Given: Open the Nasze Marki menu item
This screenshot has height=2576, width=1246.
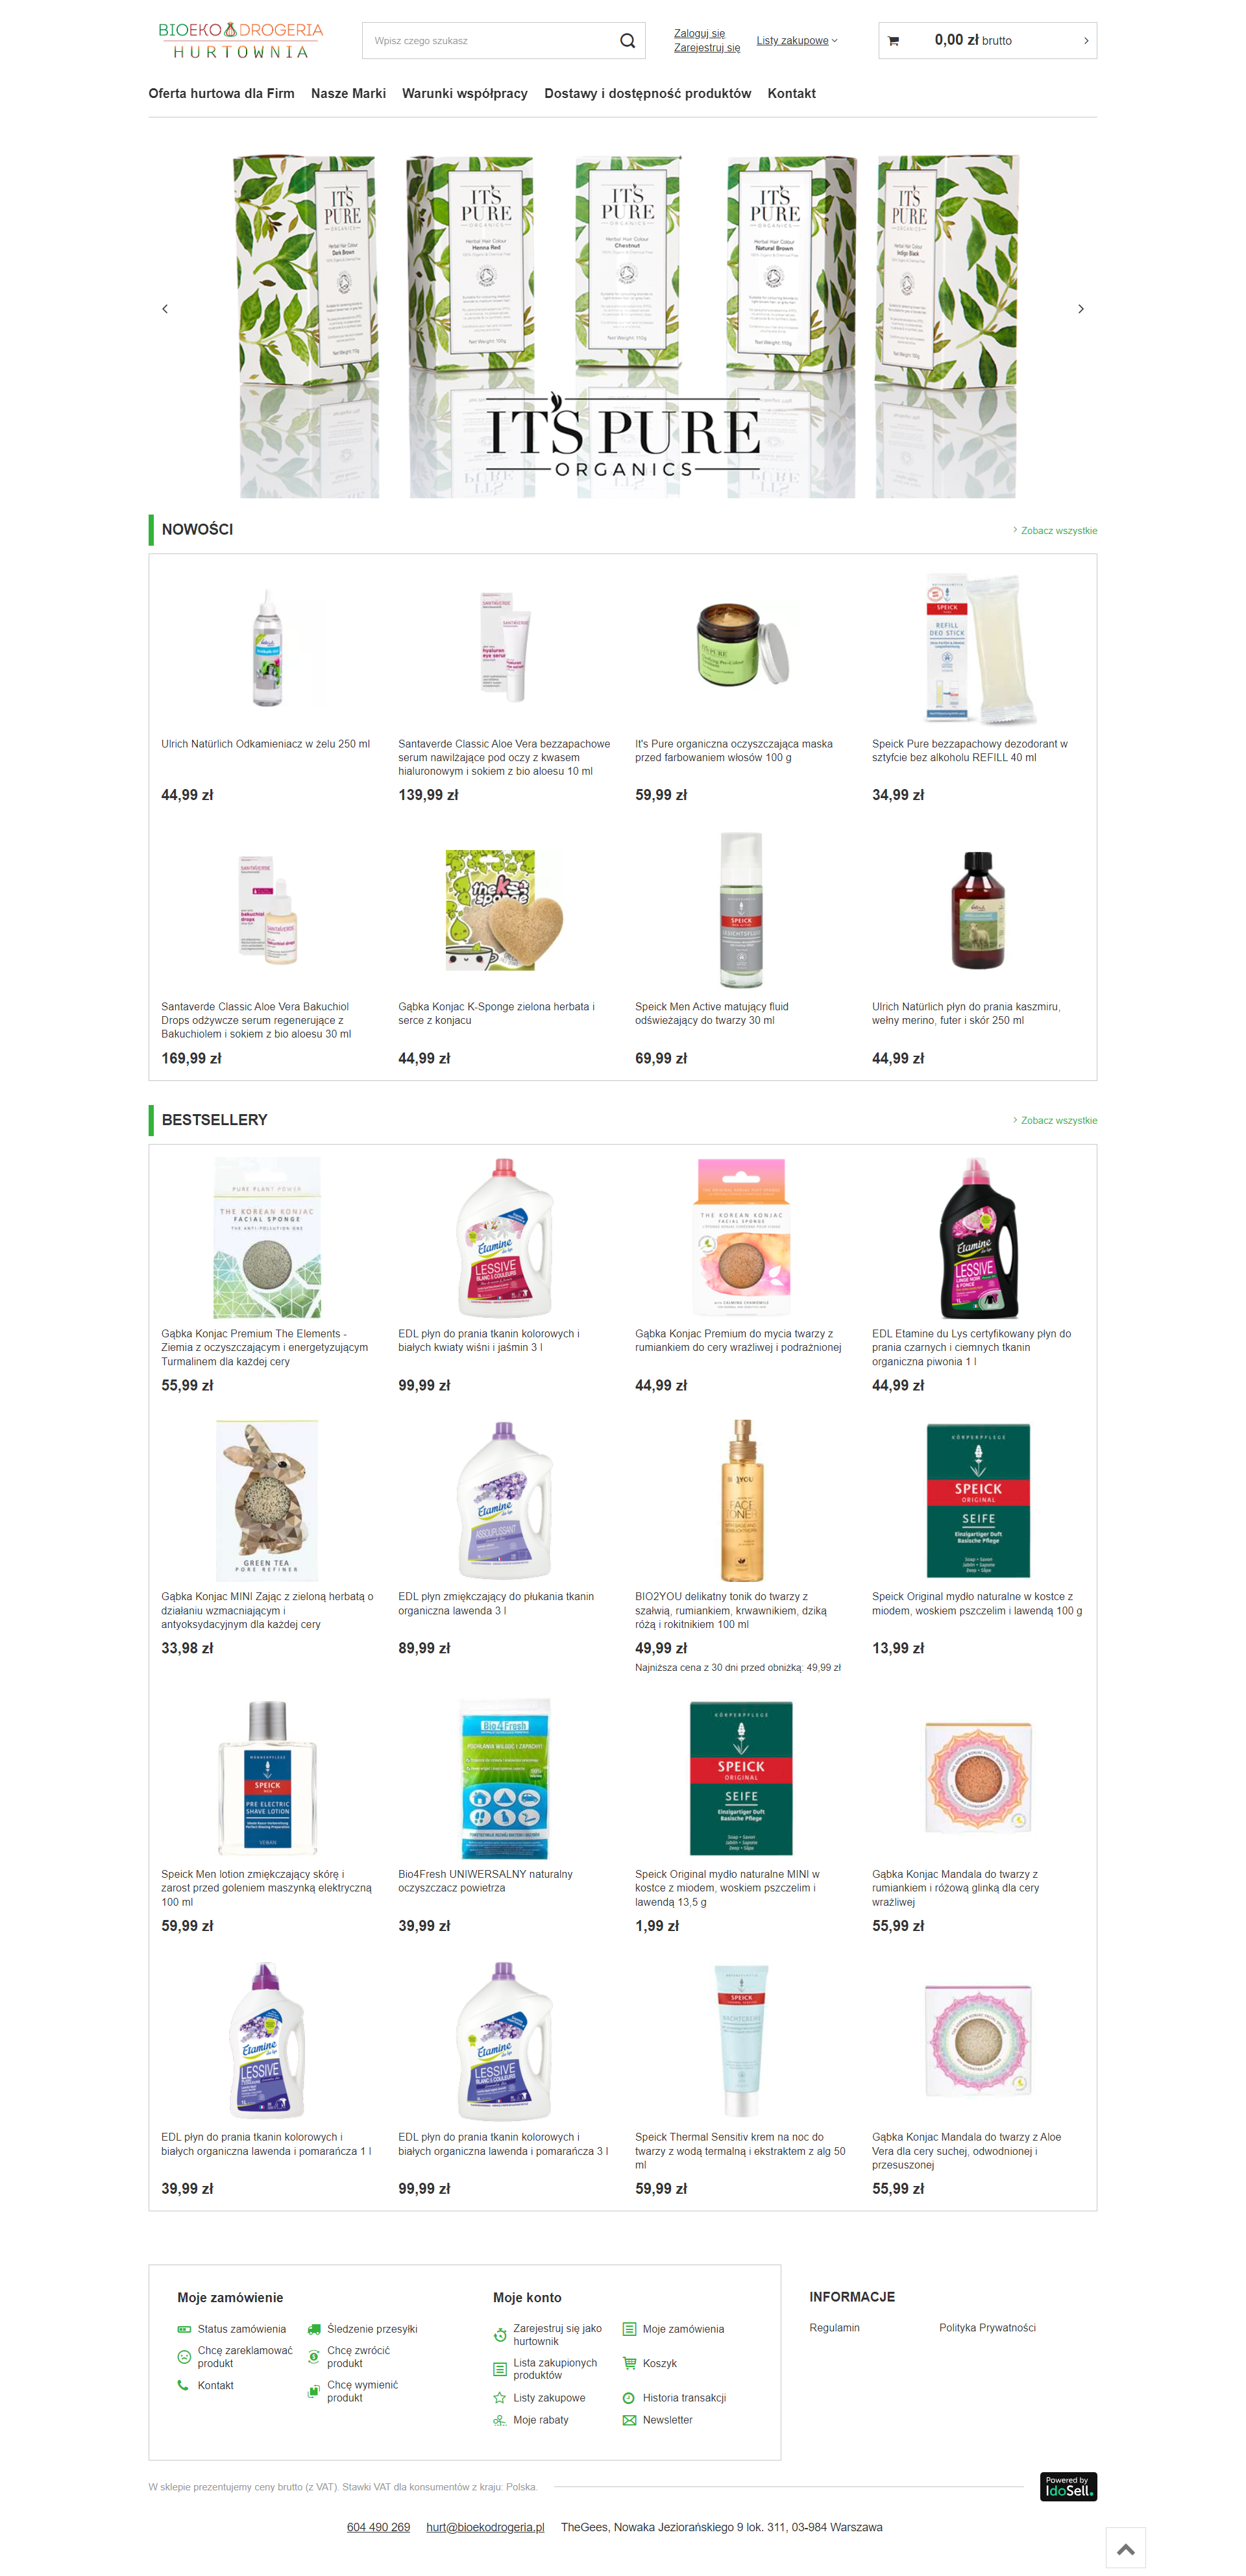Looking at the screenshot, I should pos(348,93).
